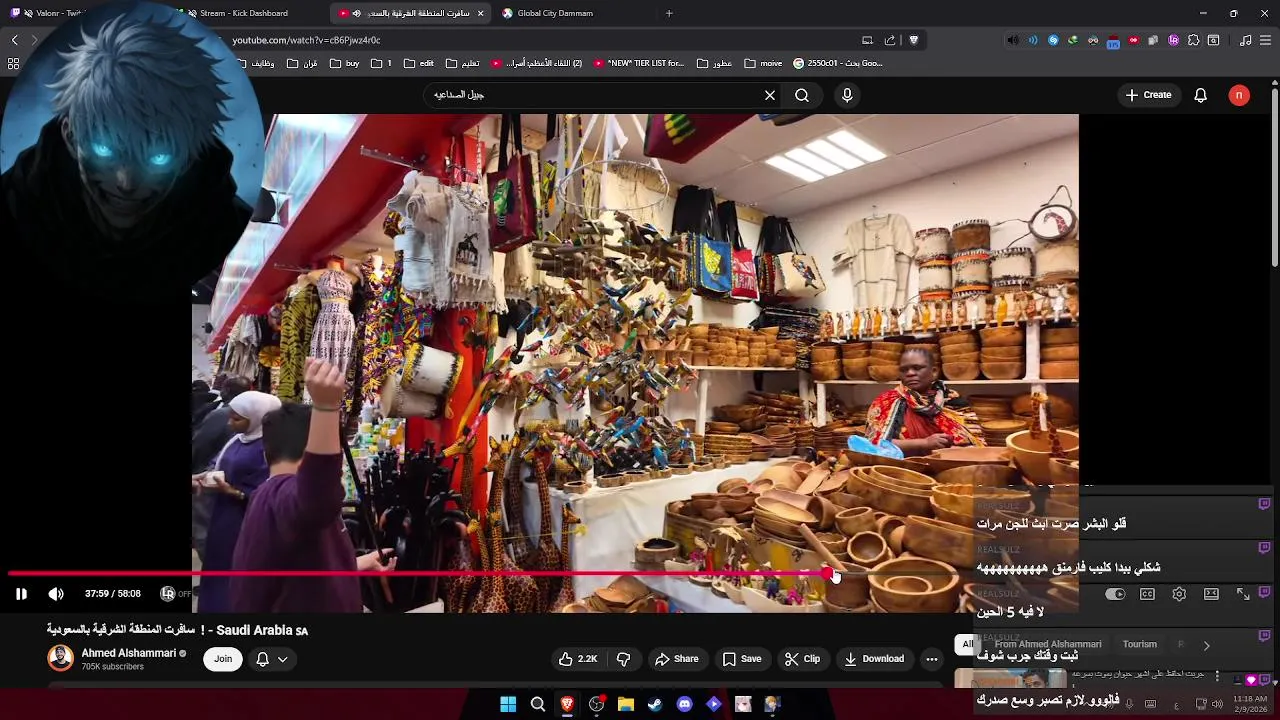Clear the YouTube search field
This screenshot has height=720, width=1280.
point(770,95)
